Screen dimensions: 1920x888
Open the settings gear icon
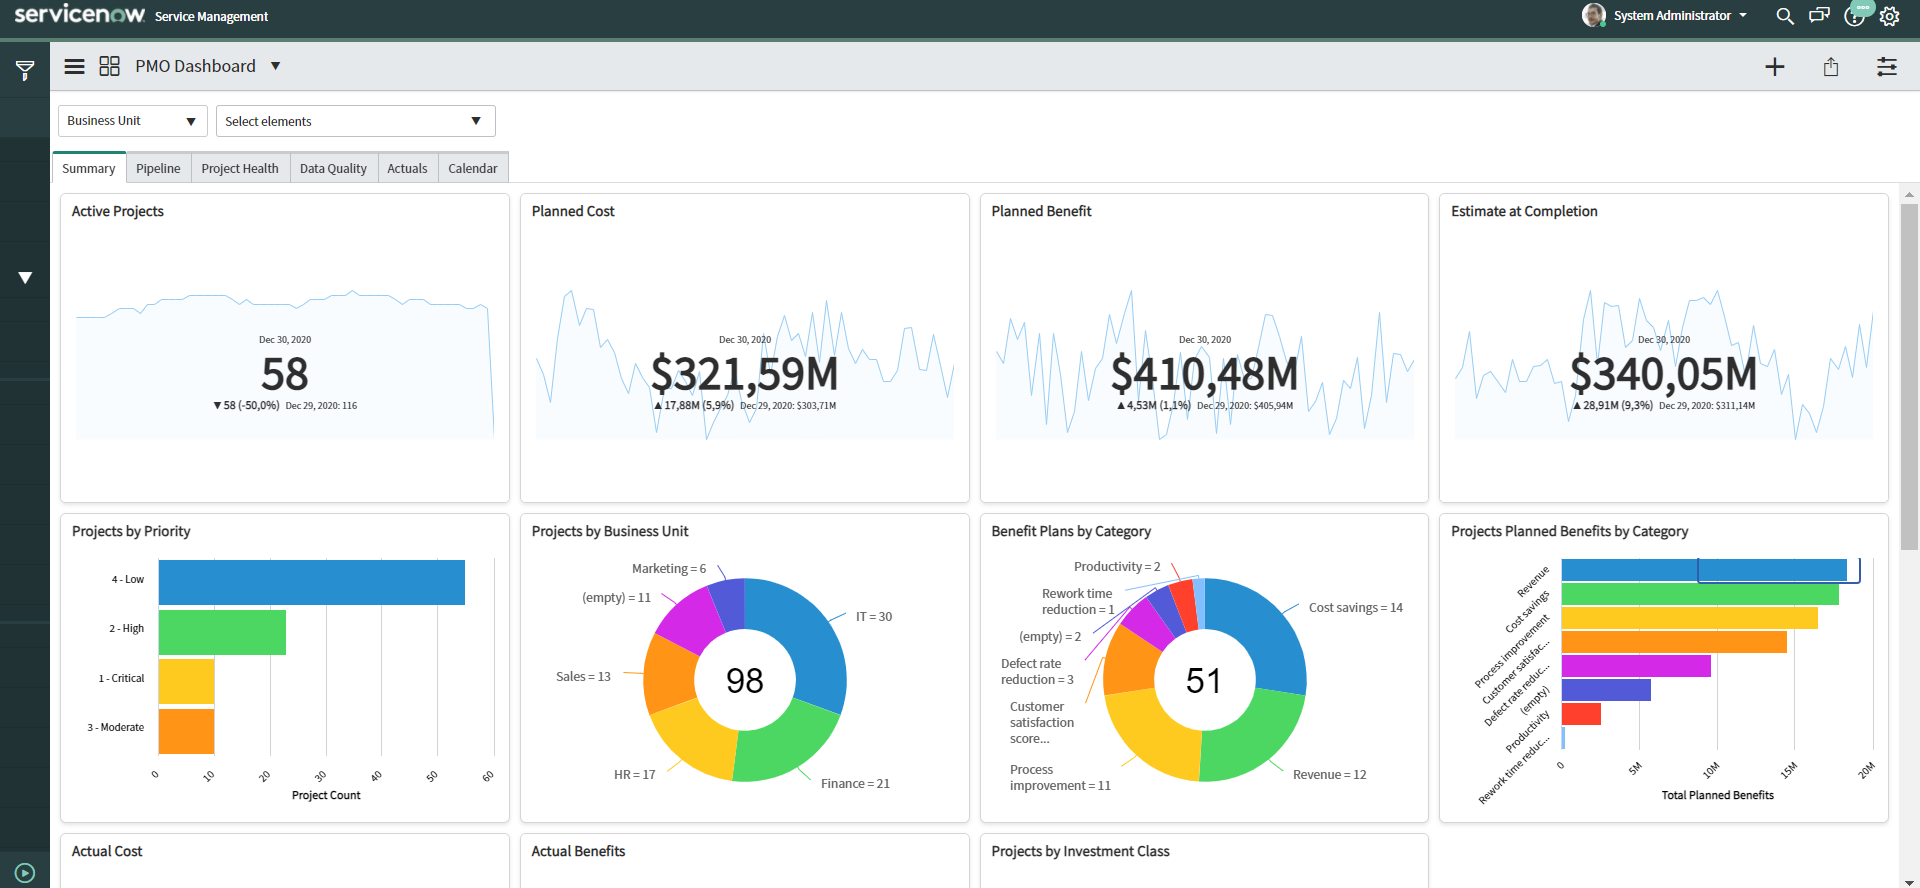[1889, 16]
